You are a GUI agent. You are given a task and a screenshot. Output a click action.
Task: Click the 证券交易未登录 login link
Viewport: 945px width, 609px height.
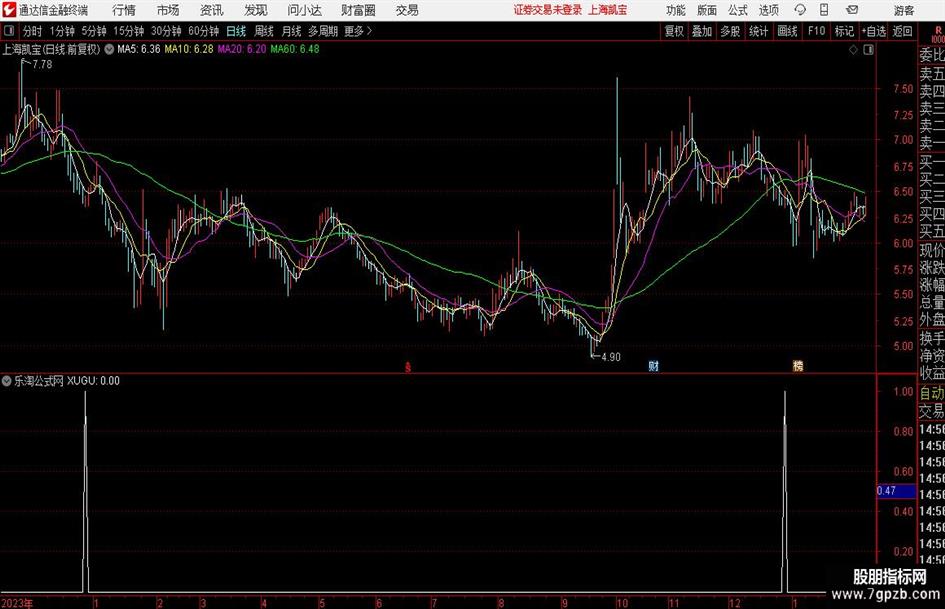point(548,10)
